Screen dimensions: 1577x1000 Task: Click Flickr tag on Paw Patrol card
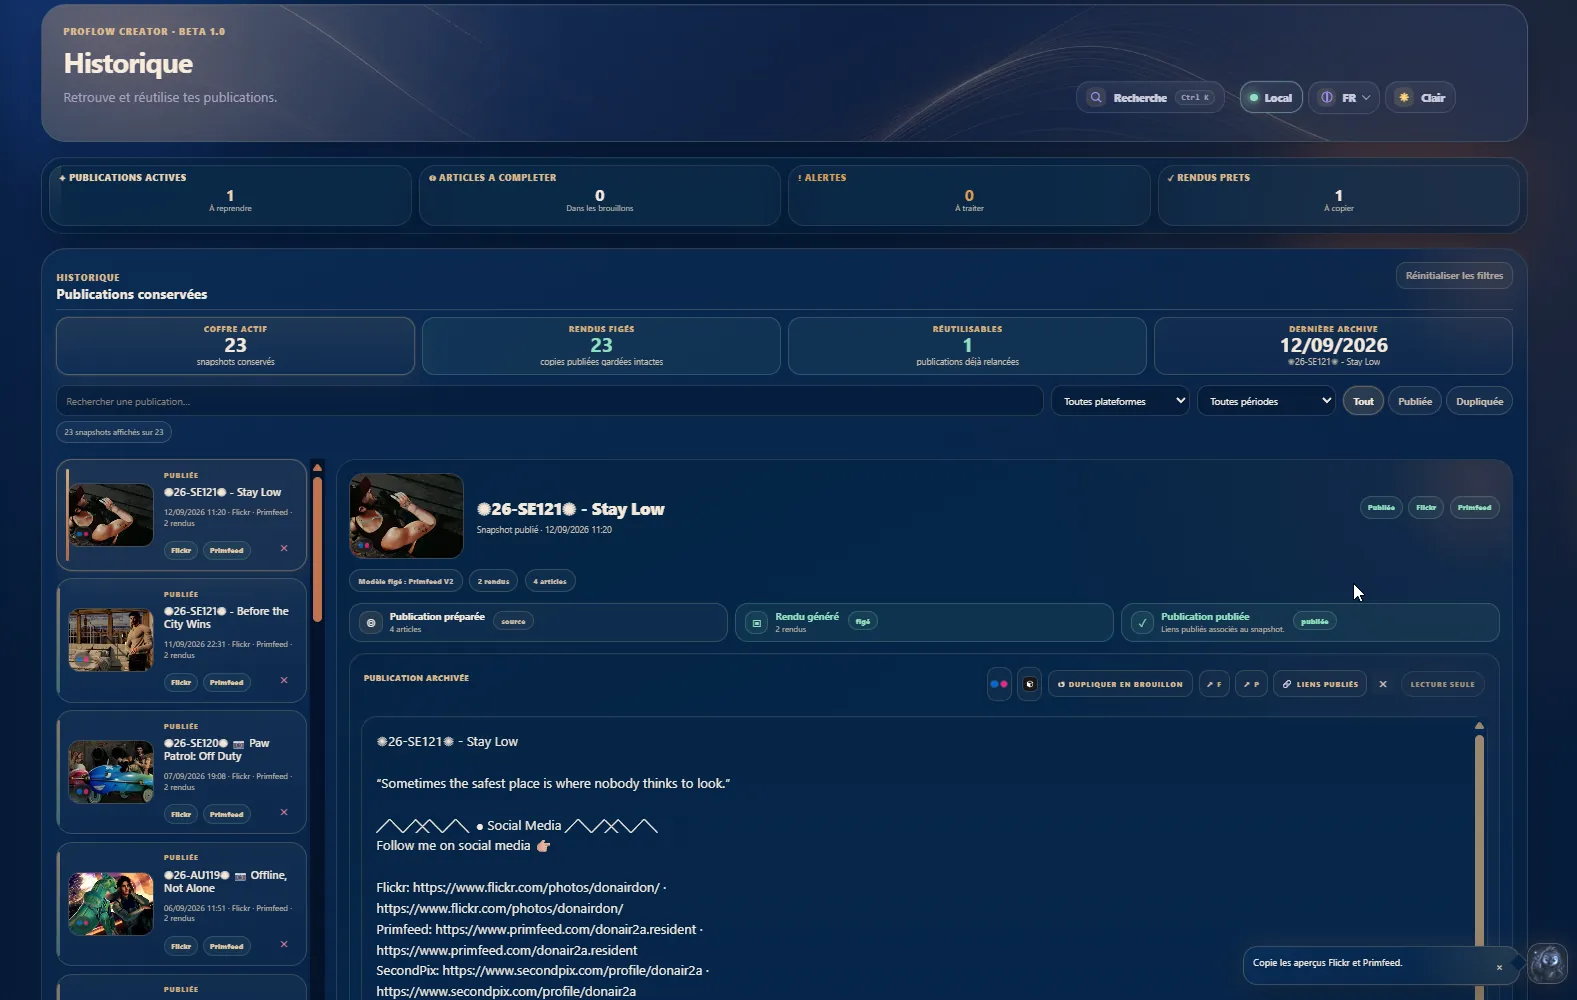pyautogui.click(x=181, y=814)
